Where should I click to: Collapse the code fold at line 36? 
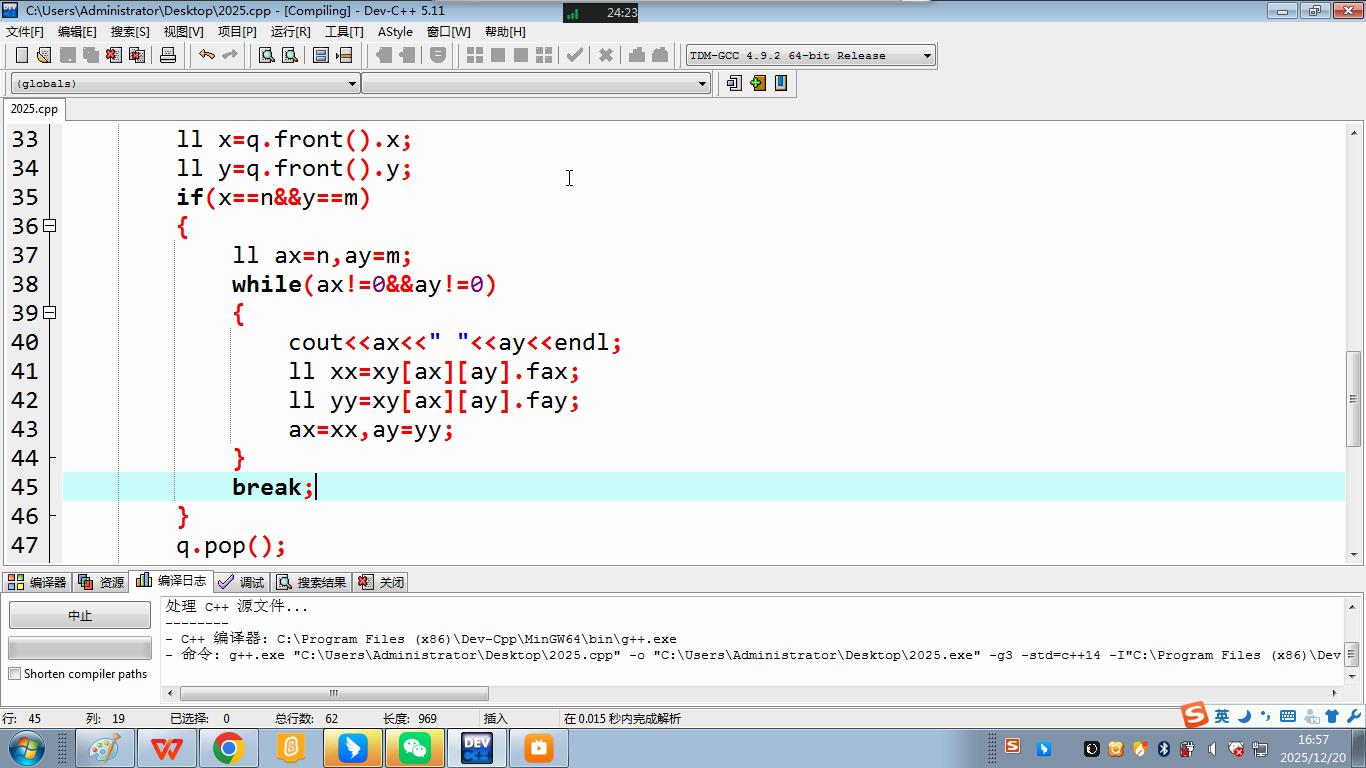[x=49, y=226]
